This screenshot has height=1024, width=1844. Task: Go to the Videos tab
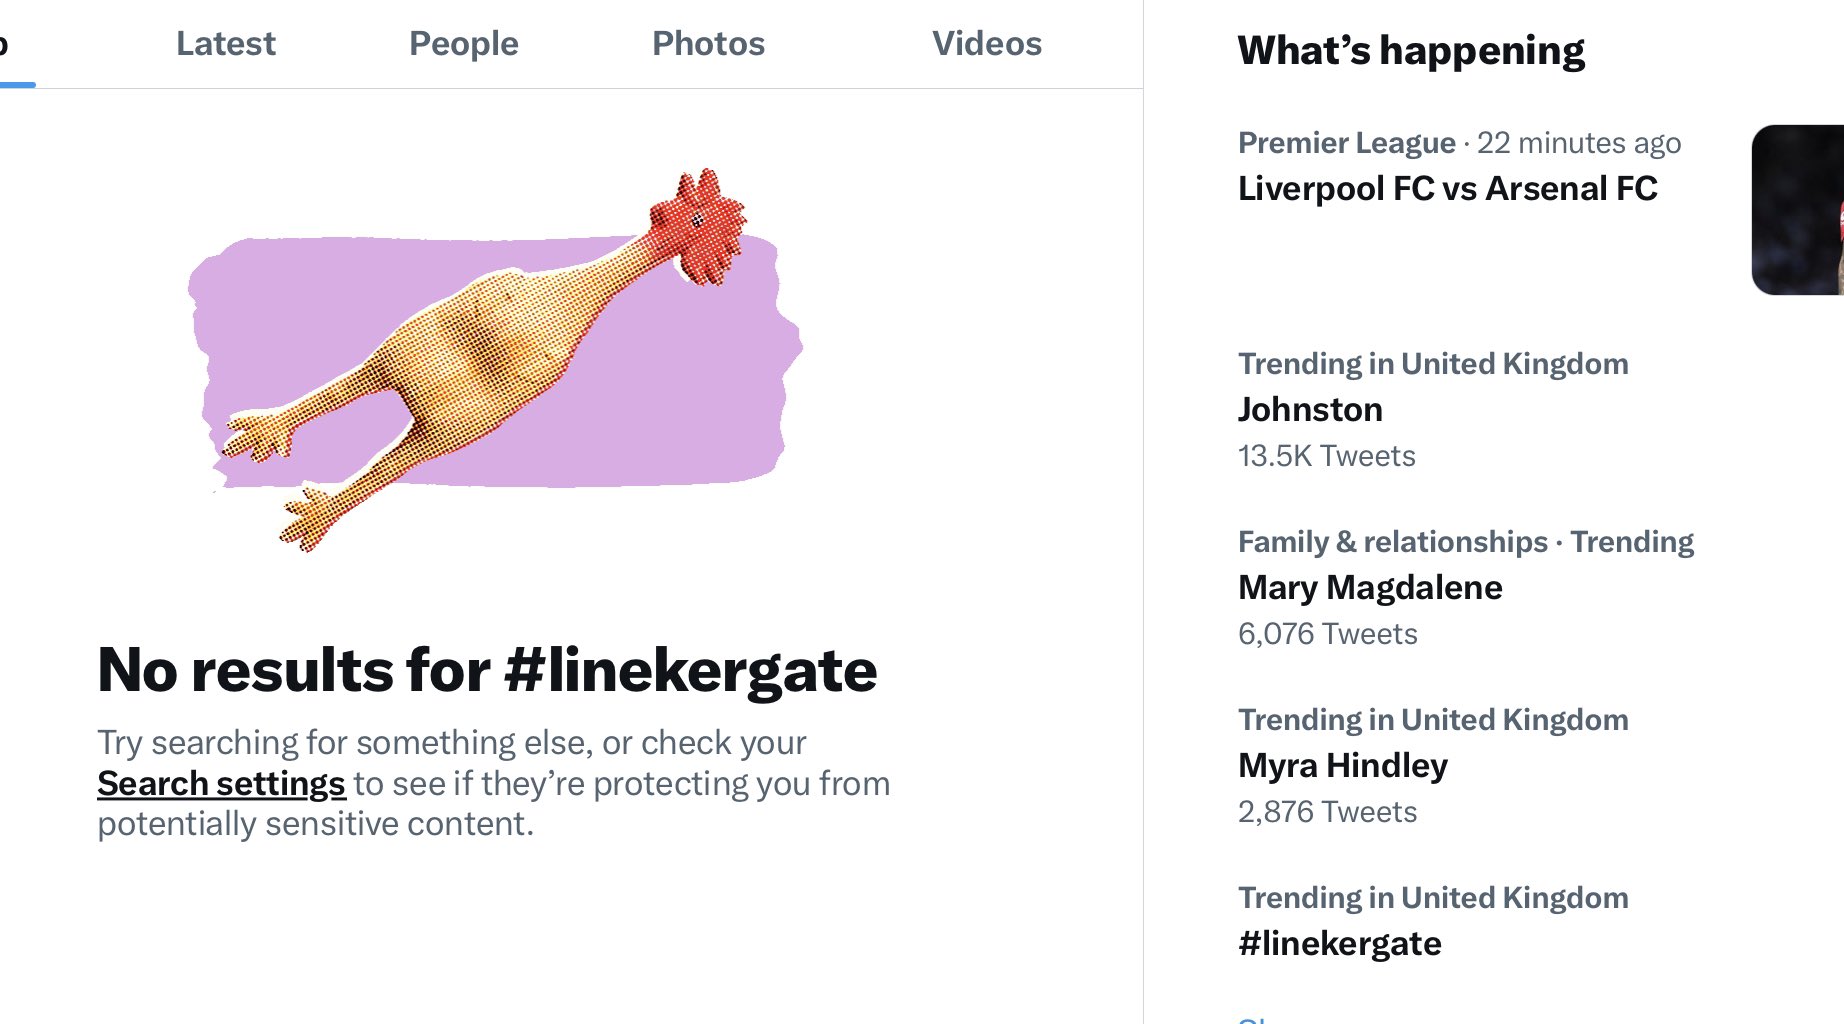point(987,44)
